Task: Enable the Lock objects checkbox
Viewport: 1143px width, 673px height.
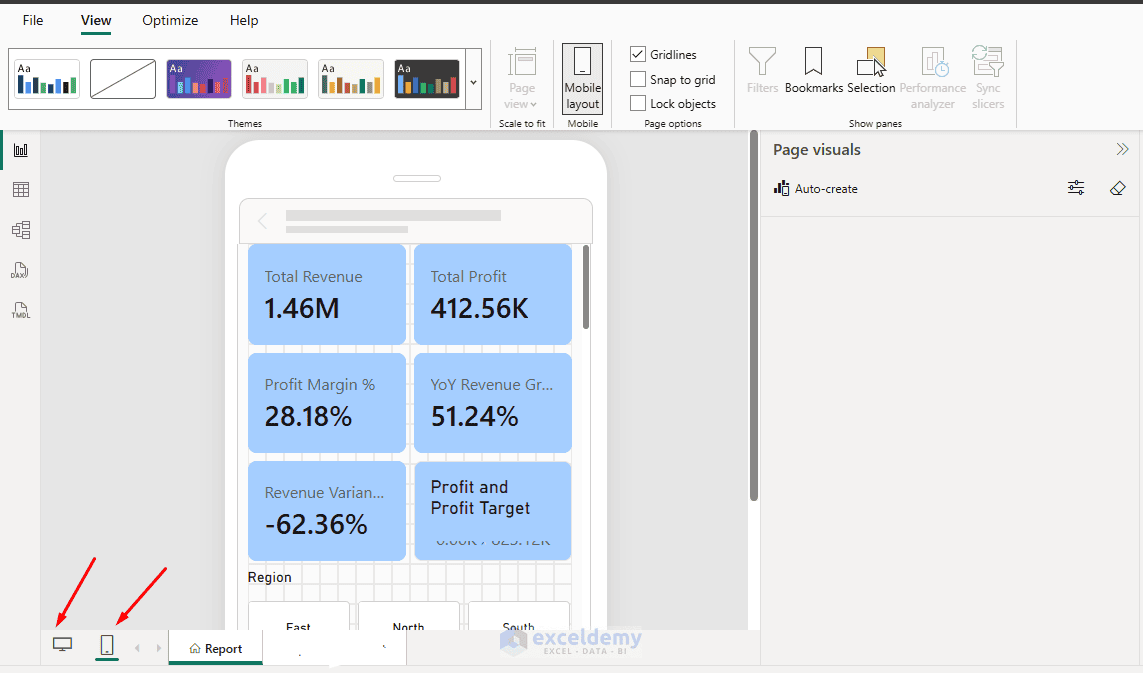Action: click(x=638, y=104)
